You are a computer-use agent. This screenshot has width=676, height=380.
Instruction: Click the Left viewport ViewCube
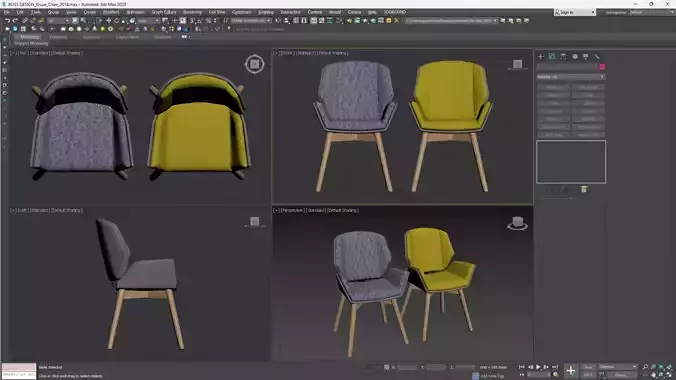254,222
